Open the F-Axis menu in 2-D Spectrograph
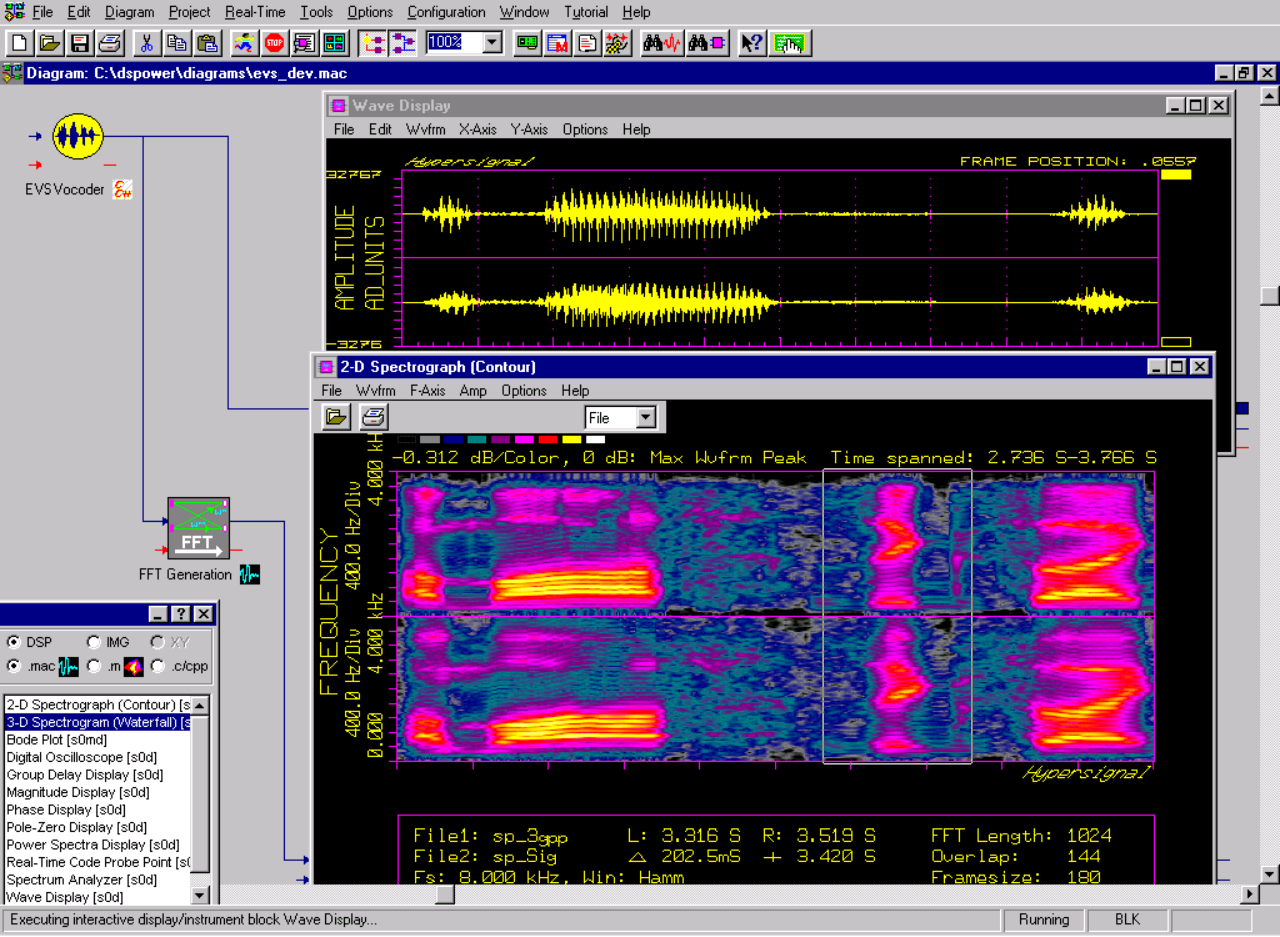The height and width of the screenshot is (937, 1280). (x=427, y=390)
